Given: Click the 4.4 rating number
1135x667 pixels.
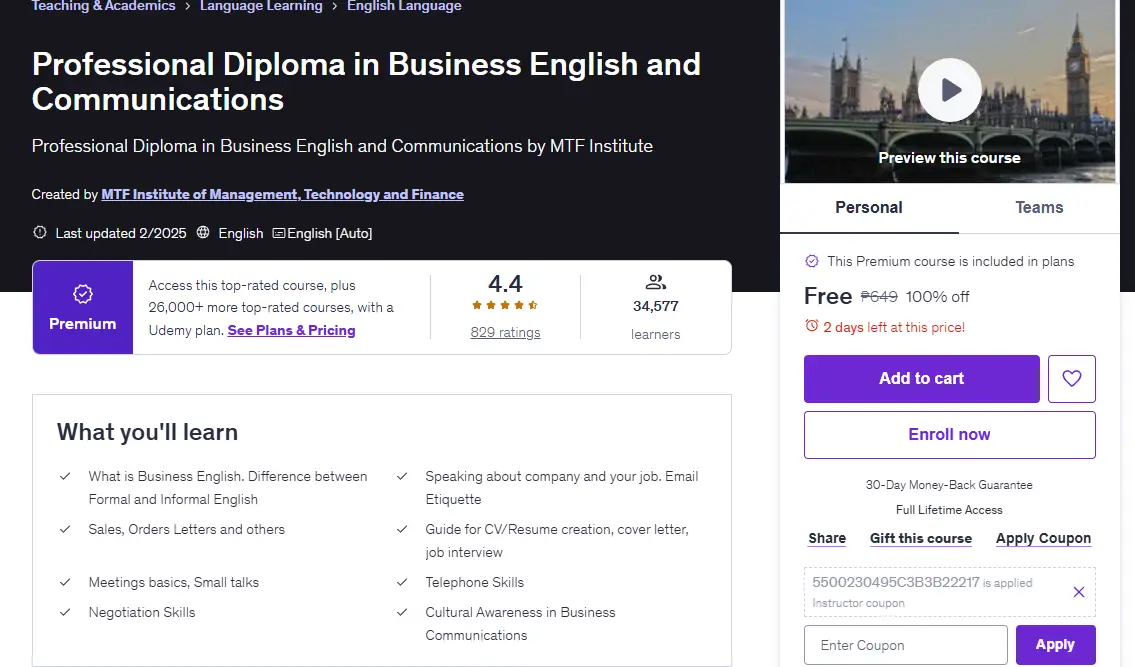Looking at the screenshot, I should tap(505, 283).
